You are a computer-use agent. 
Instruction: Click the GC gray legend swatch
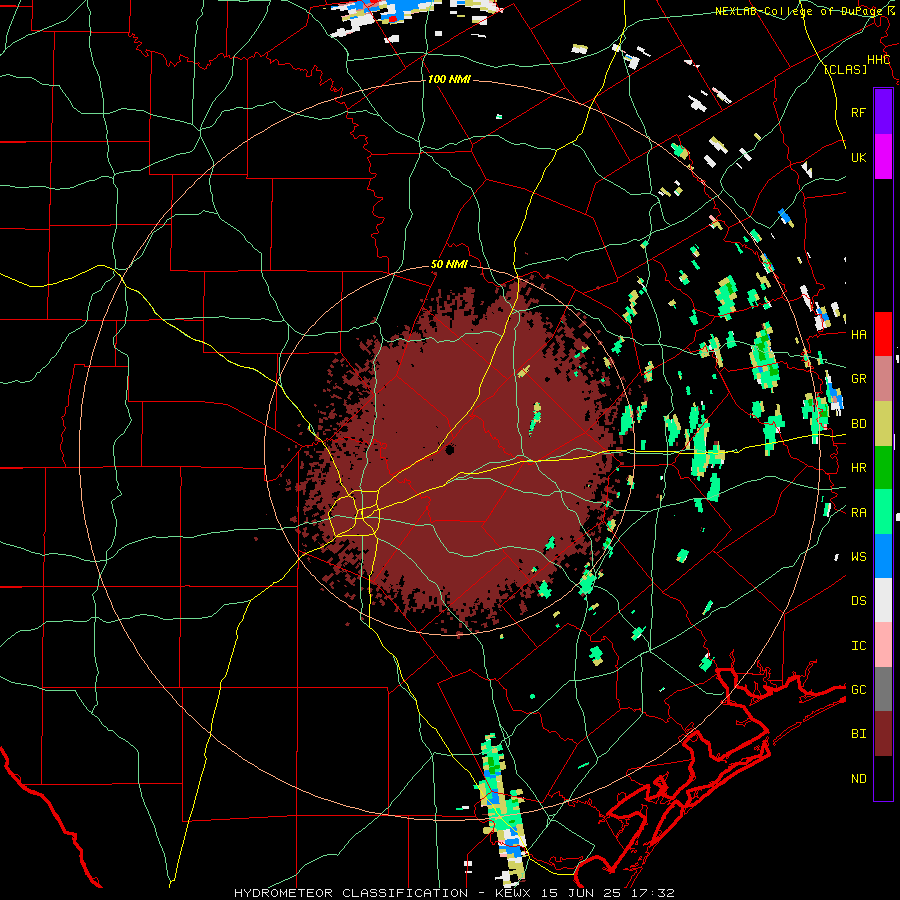[883, 689]
